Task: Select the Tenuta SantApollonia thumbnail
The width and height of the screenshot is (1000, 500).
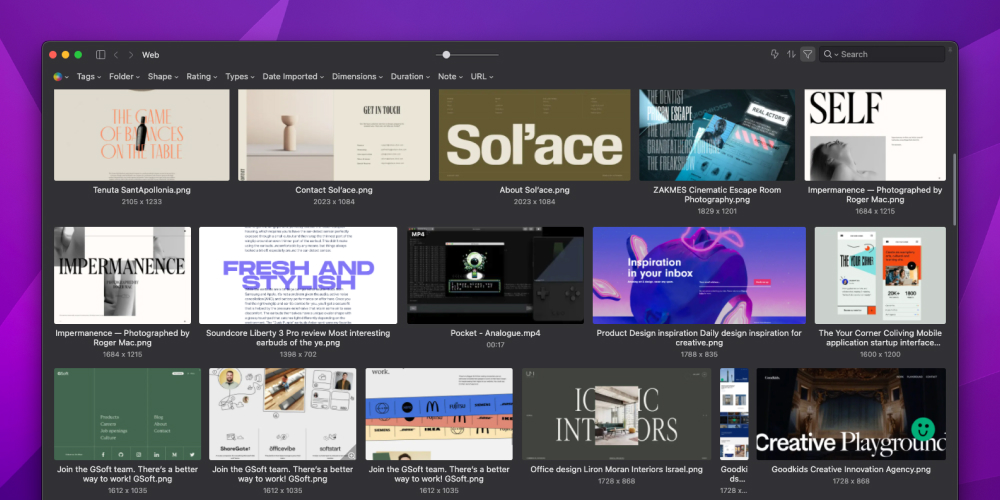Action: (x=142, y=135)
